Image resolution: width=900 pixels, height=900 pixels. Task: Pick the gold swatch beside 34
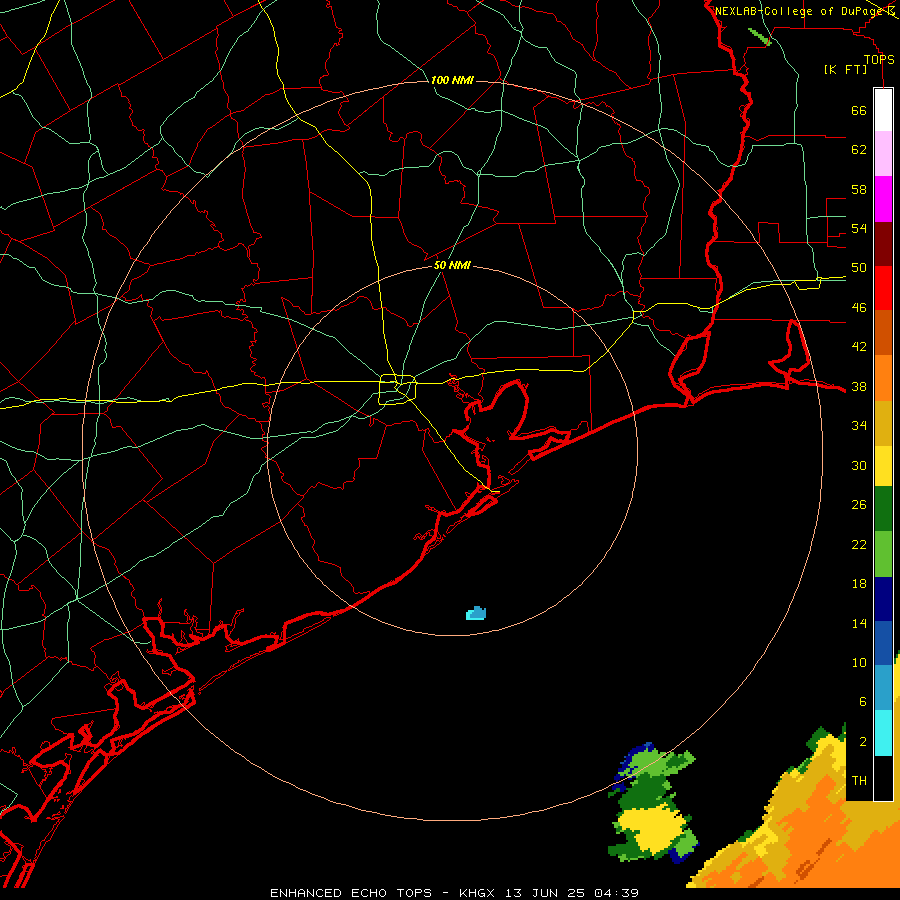point(883,423)
